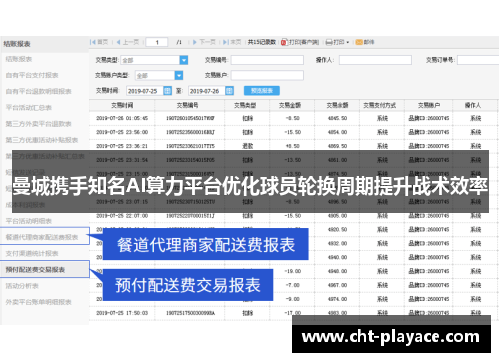Click amount value -9.00
The width and height of the screenshot is (500, 362).
[x=293, y=299]
